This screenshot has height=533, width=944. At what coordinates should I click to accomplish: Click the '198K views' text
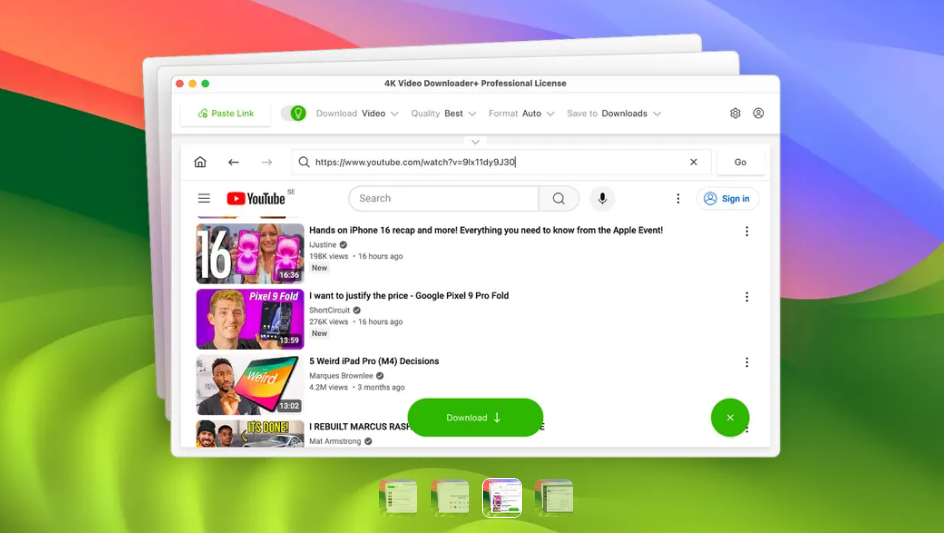(x=329, y=256)
